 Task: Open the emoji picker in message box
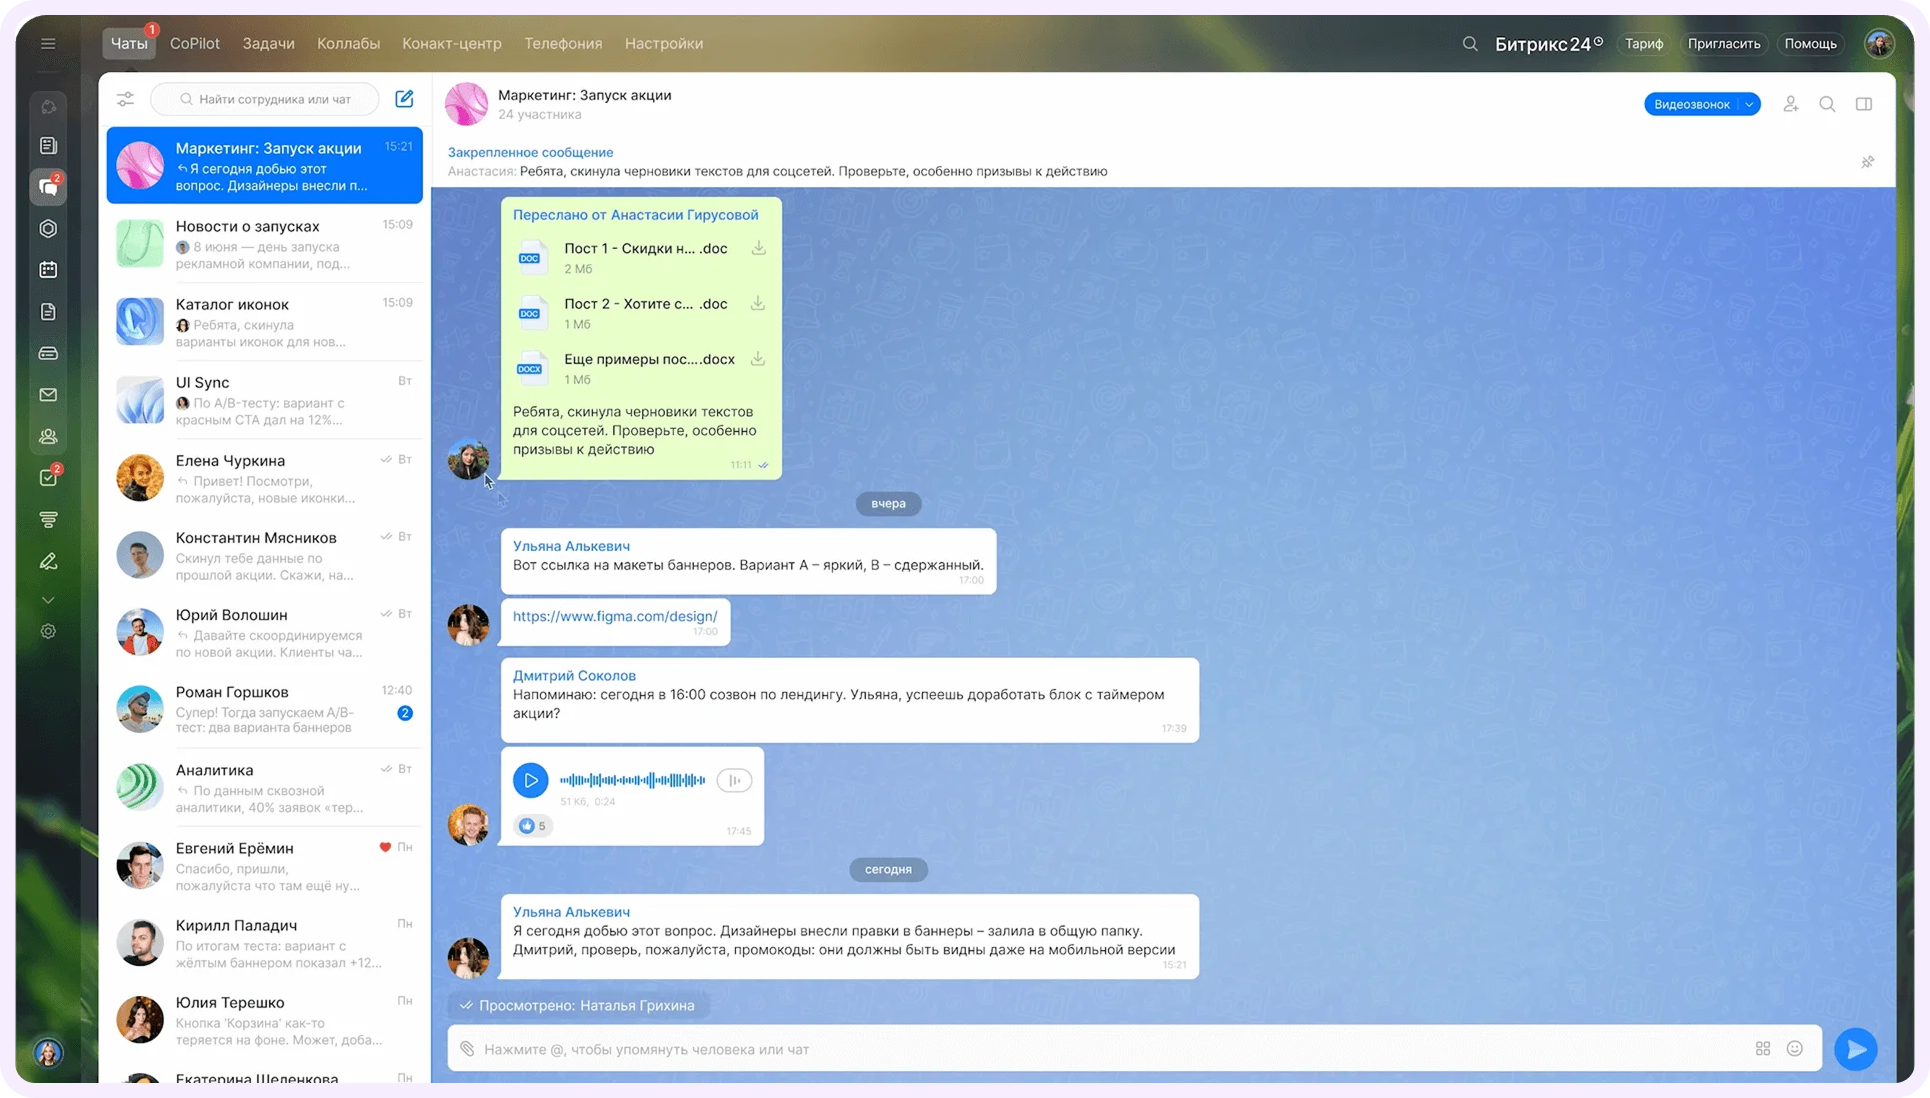[1795, 1049]
